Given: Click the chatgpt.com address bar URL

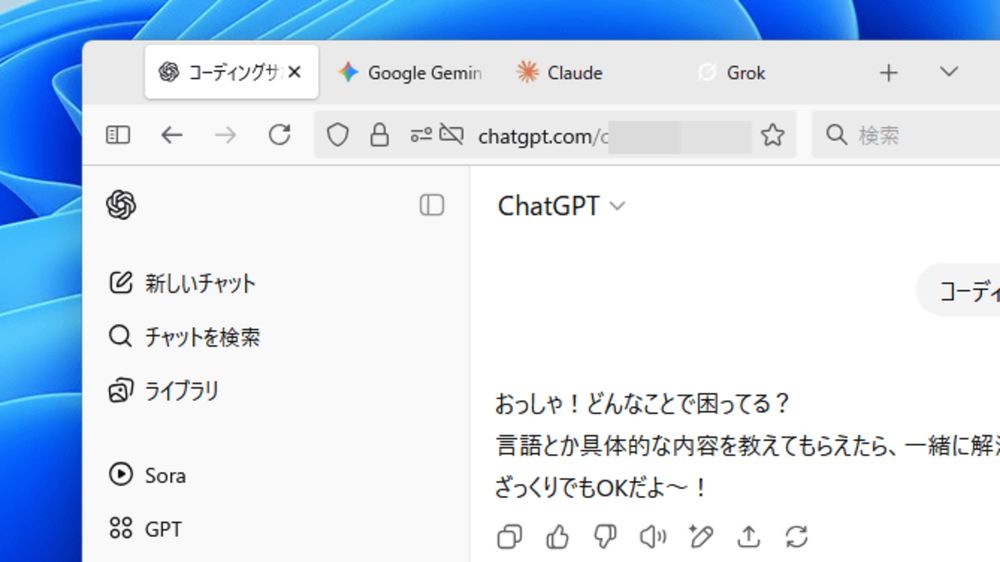Looking at the screenshot, I should [543, 136].
